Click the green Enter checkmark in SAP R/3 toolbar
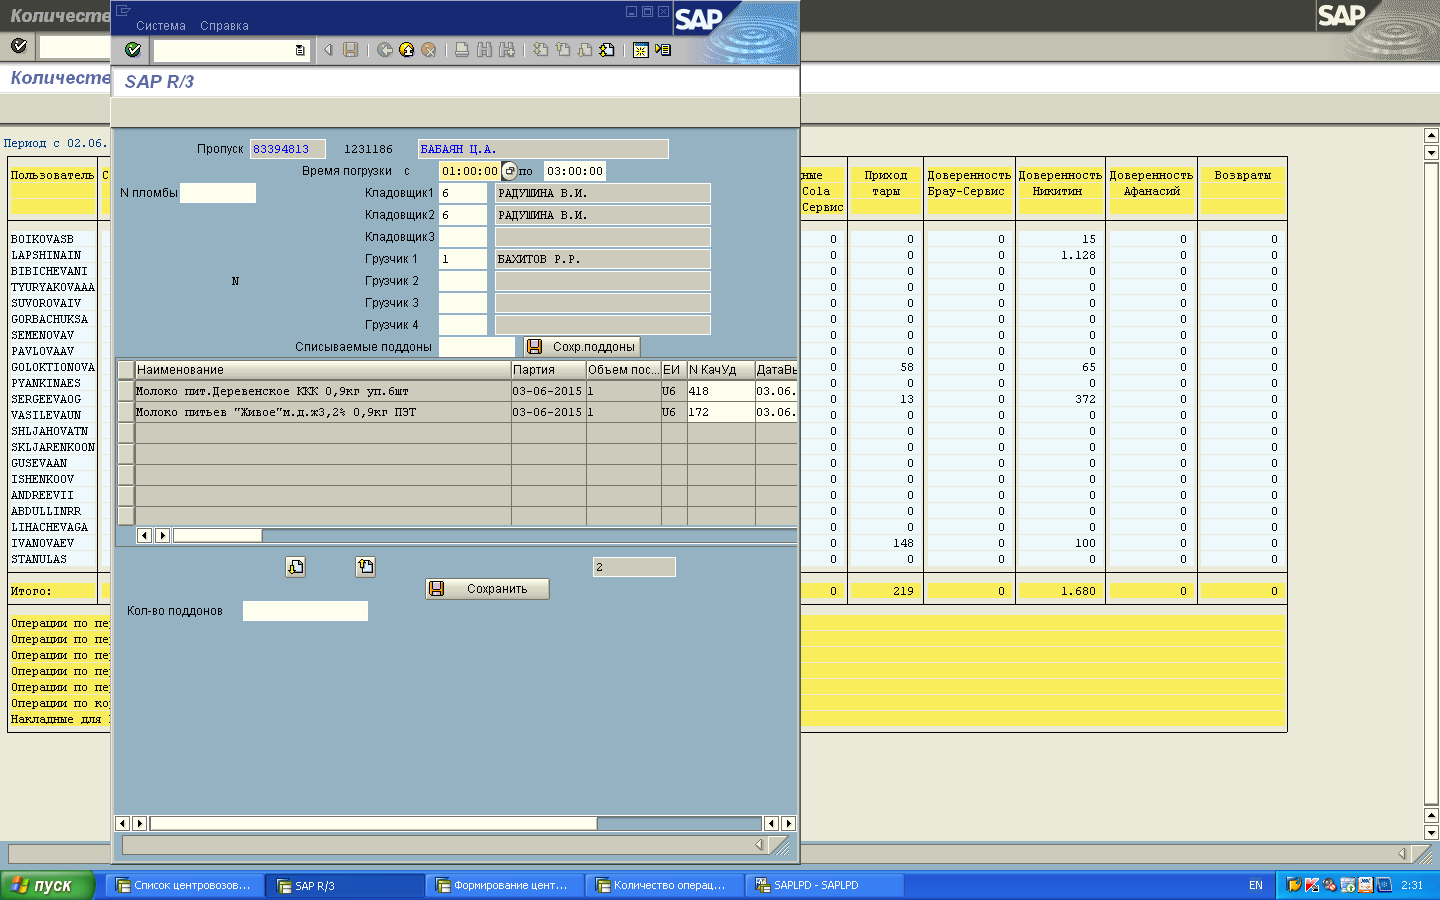Image resolution: width=1440 pixels, height=900 pixels. [x=133, y=50]
